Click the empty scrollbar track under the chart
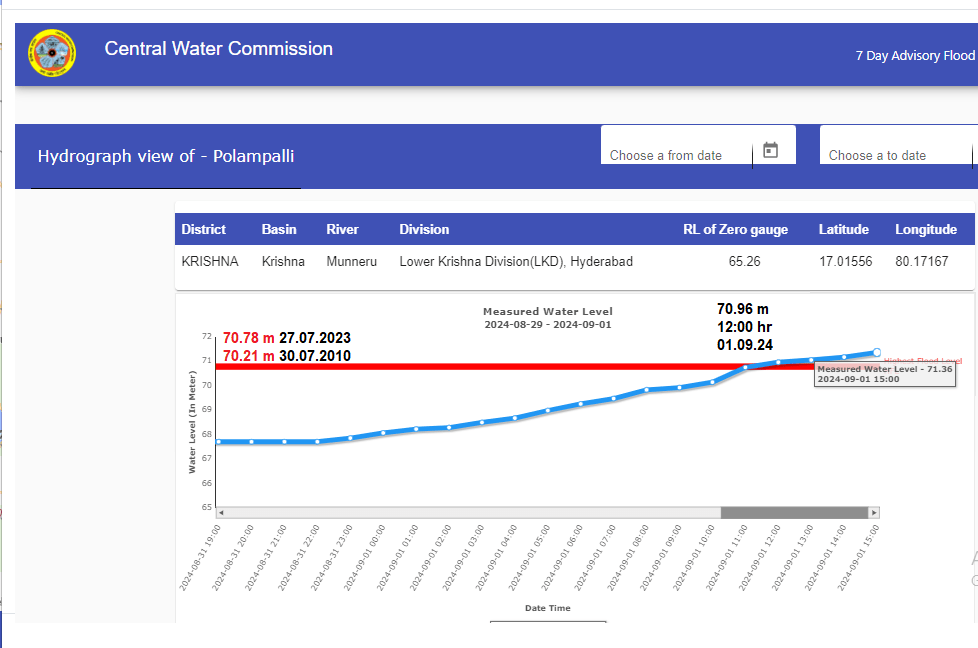This screenshot has height=648, width=978. pos(470,512)
